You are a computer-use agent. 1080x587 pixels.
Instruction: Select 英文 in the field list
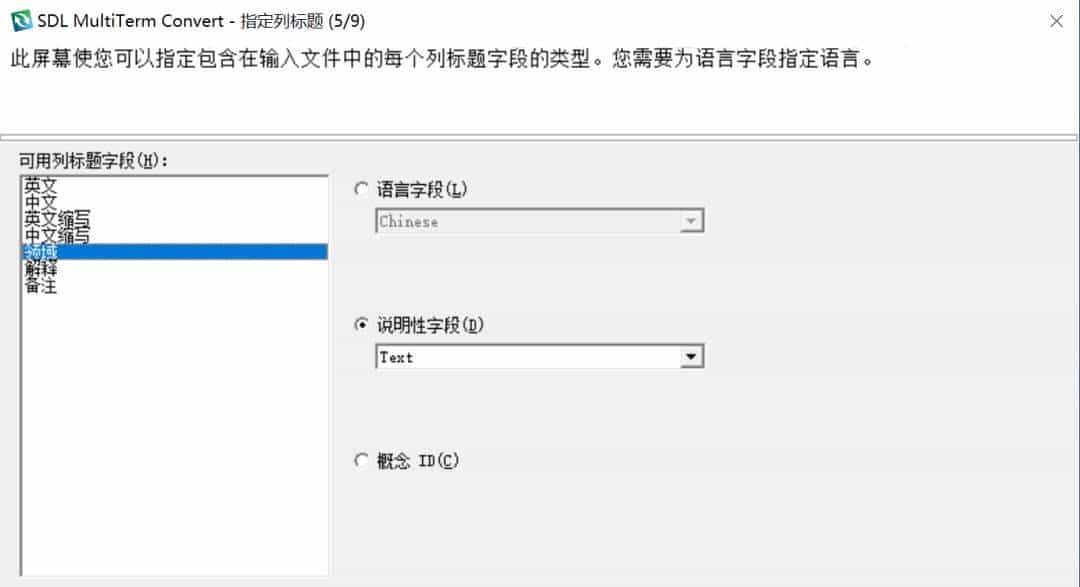[x=40, y=184]
